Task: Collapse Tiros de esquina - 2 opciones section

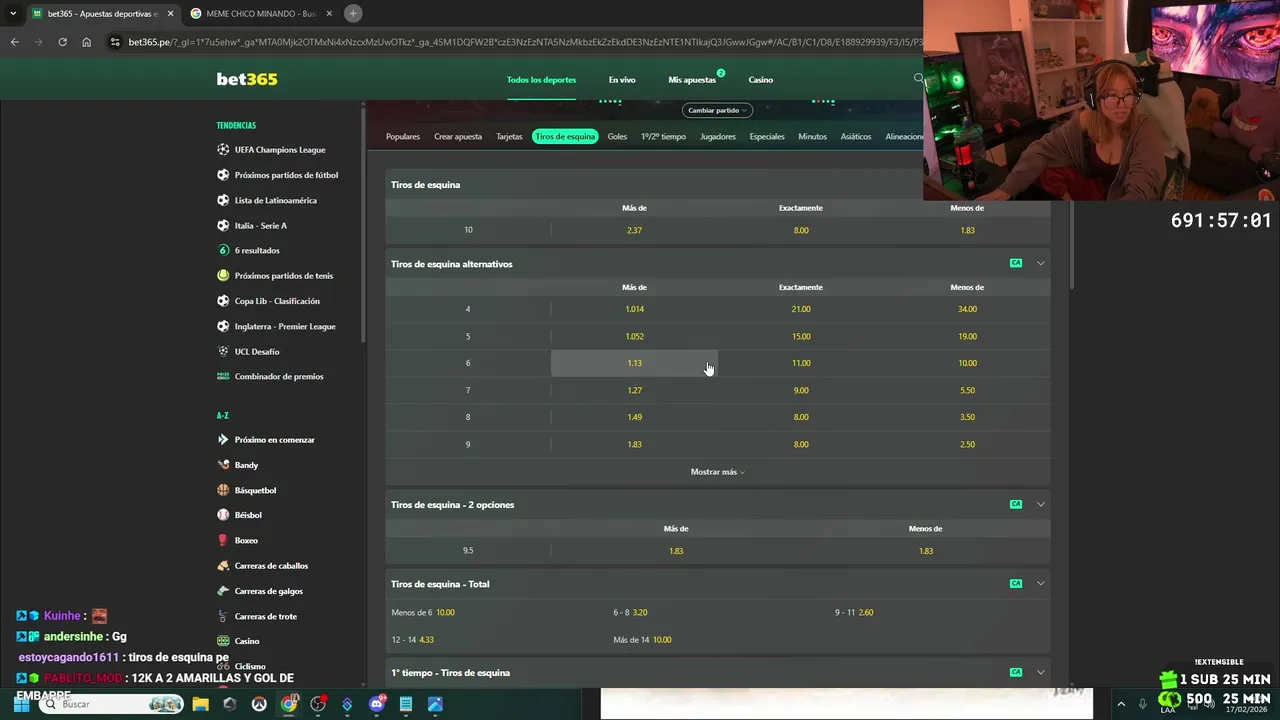Action: [1040, 504]
